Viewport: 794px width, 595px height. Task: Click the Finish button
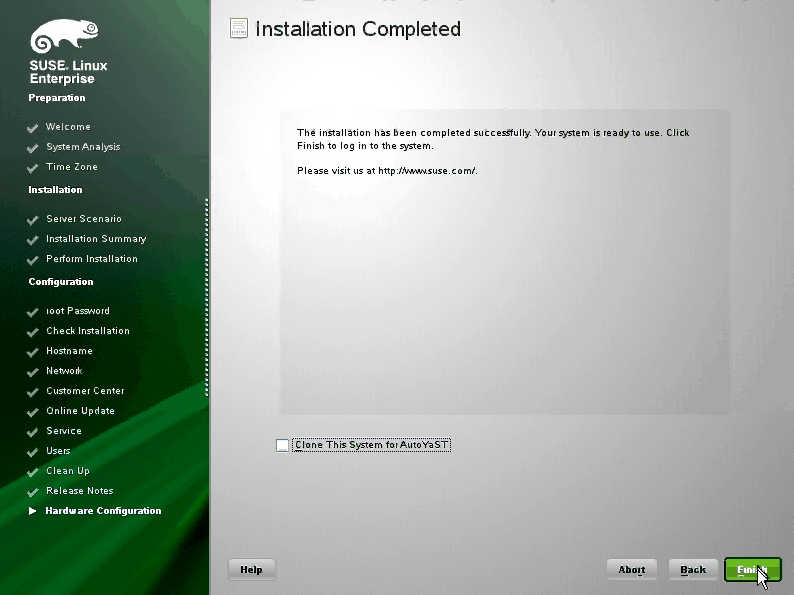coord(752,570)
